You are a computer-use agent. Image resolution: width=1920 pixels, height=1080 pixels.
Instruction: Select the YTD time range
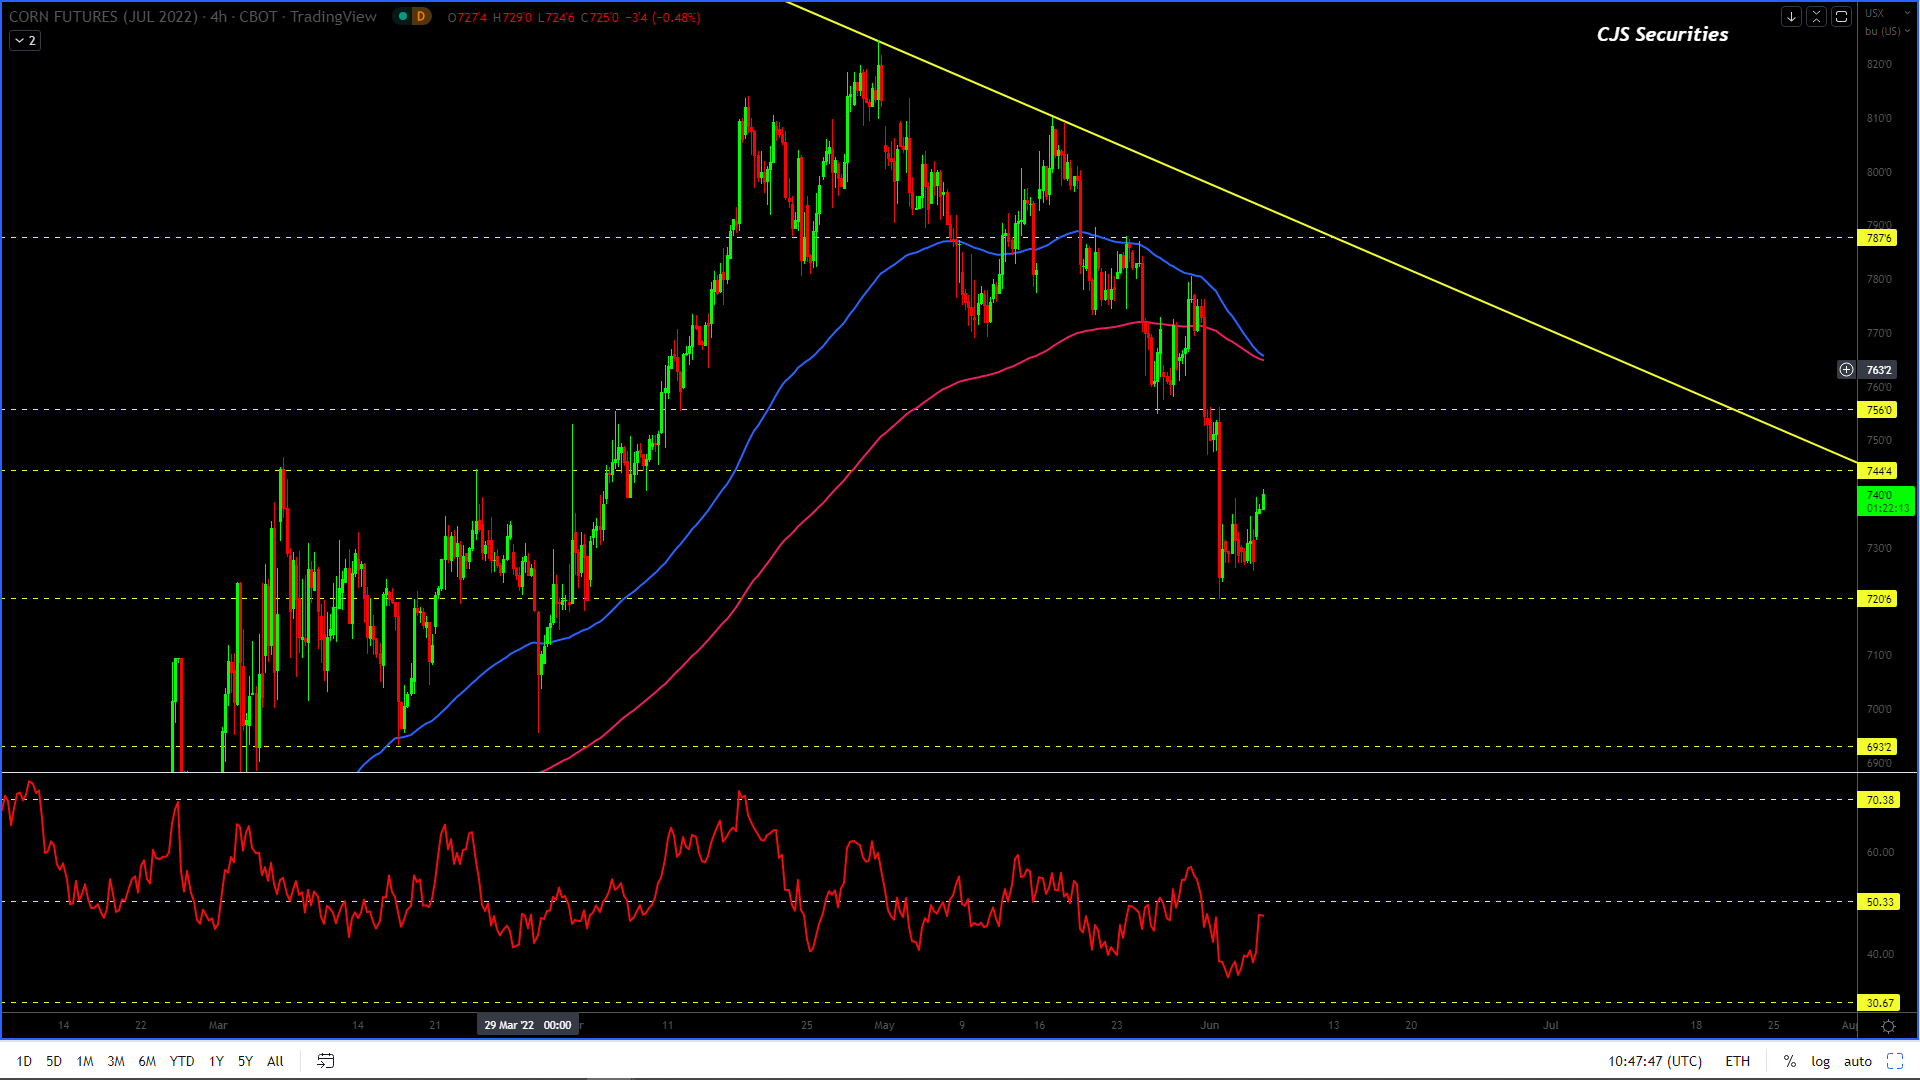(x=182, y=1061)
